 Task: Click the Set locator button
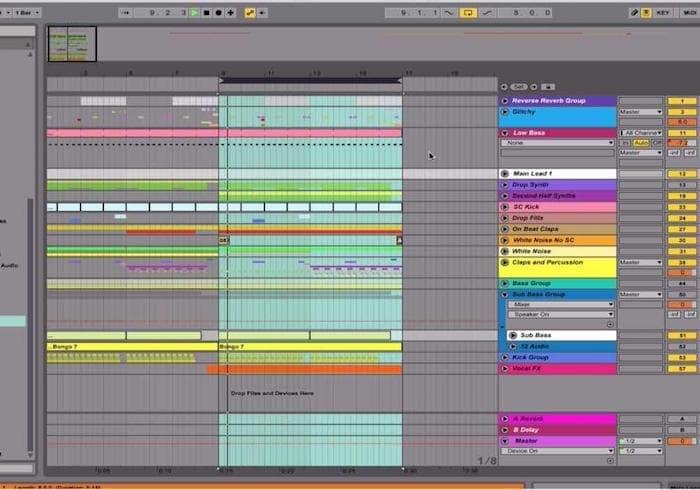click(x=518, y=87)
